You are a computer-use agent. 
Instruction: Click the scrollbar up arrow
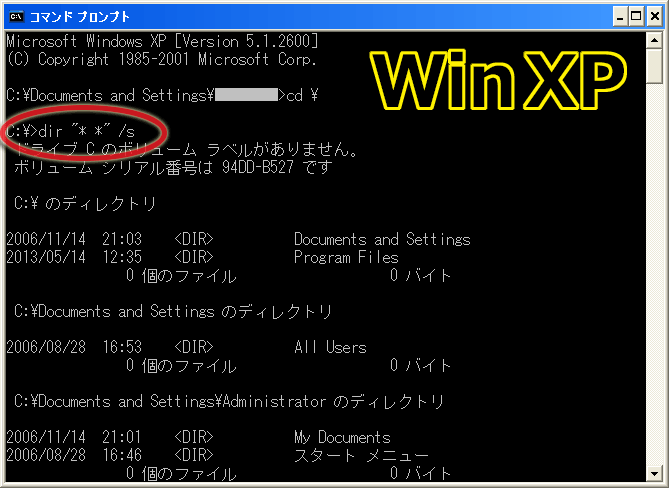point(654,41)
